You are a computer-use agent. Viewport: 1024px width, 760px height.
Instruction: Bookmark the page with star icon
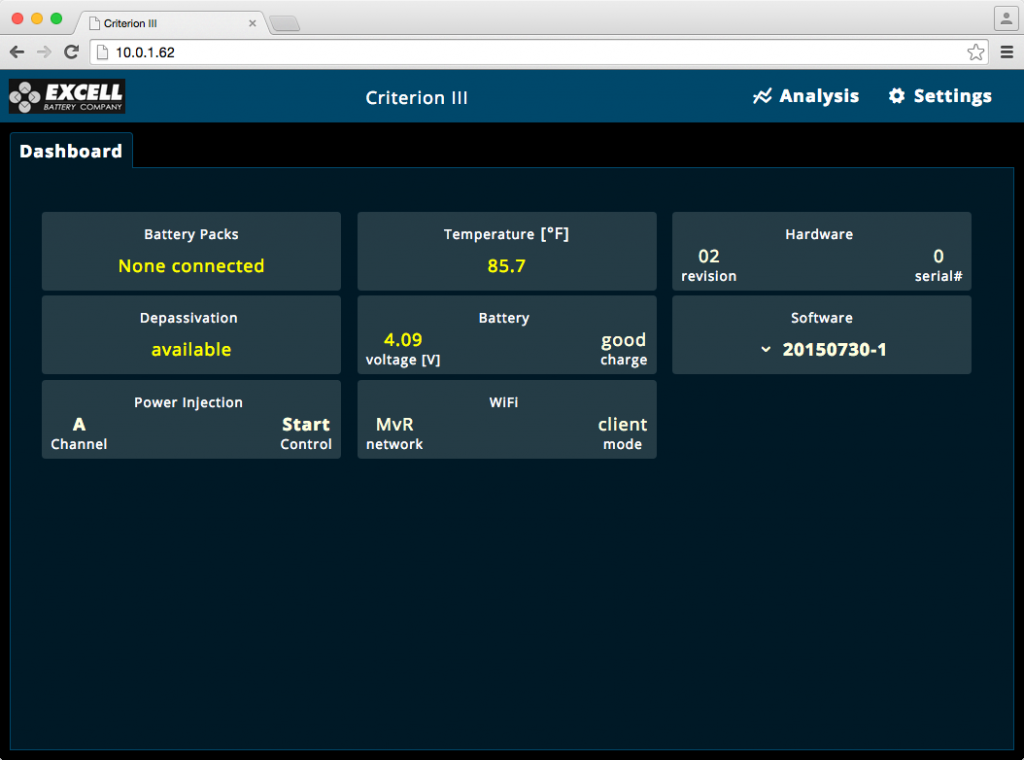coord(975,52)
